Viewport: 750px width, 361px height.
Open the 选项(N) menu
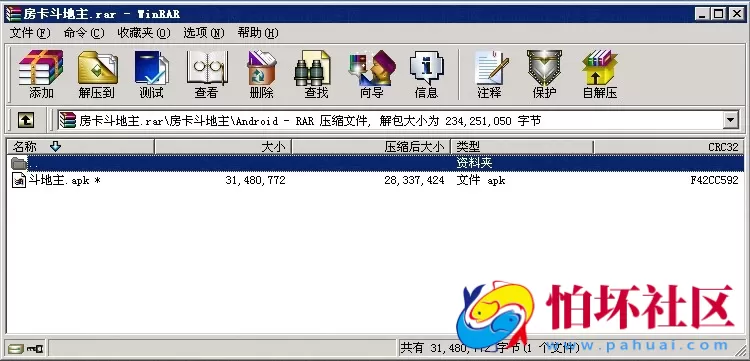click(x=204, y=33)
